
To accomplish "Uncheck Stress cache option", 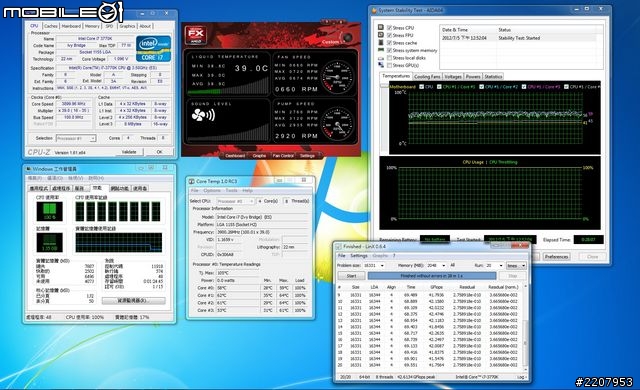I will coord(389,42).
